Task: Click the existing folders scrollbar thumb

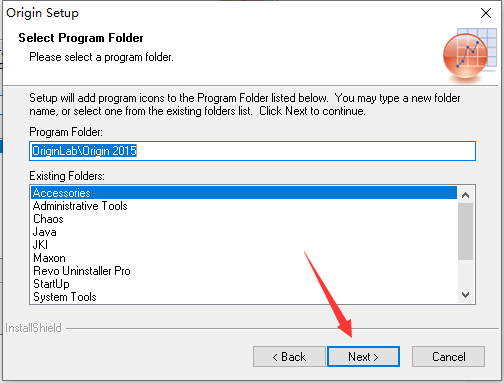Action: tap(466, 231)
